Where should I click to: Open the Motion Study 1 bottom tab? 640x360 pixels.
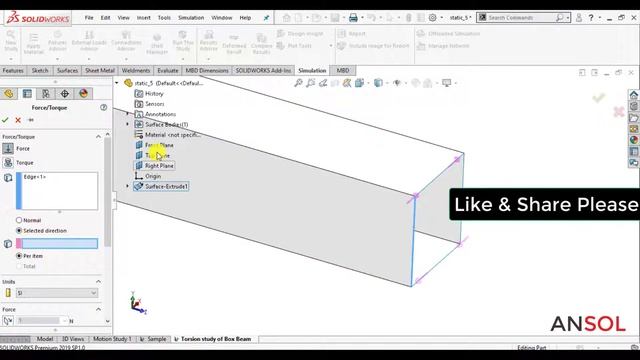pyautogui.click(x=112, y=339)
